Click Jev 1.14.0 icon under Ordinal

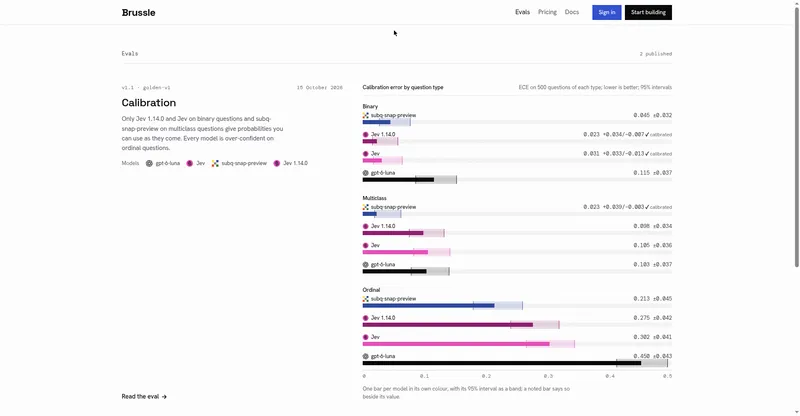[x=365, y=318]
